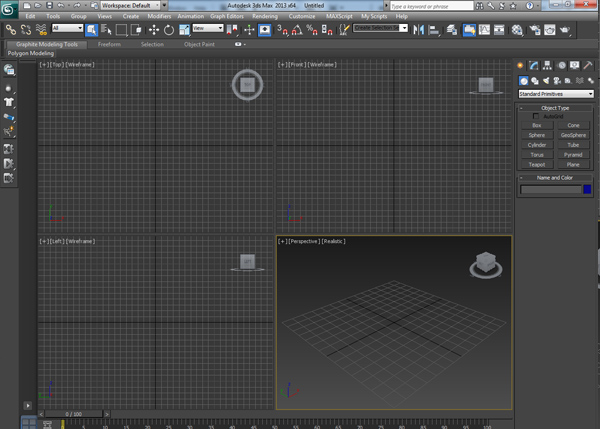The image size is (600, 429).
Task: Toggle the Angle Snap button
Action: (x=297, y=29)
